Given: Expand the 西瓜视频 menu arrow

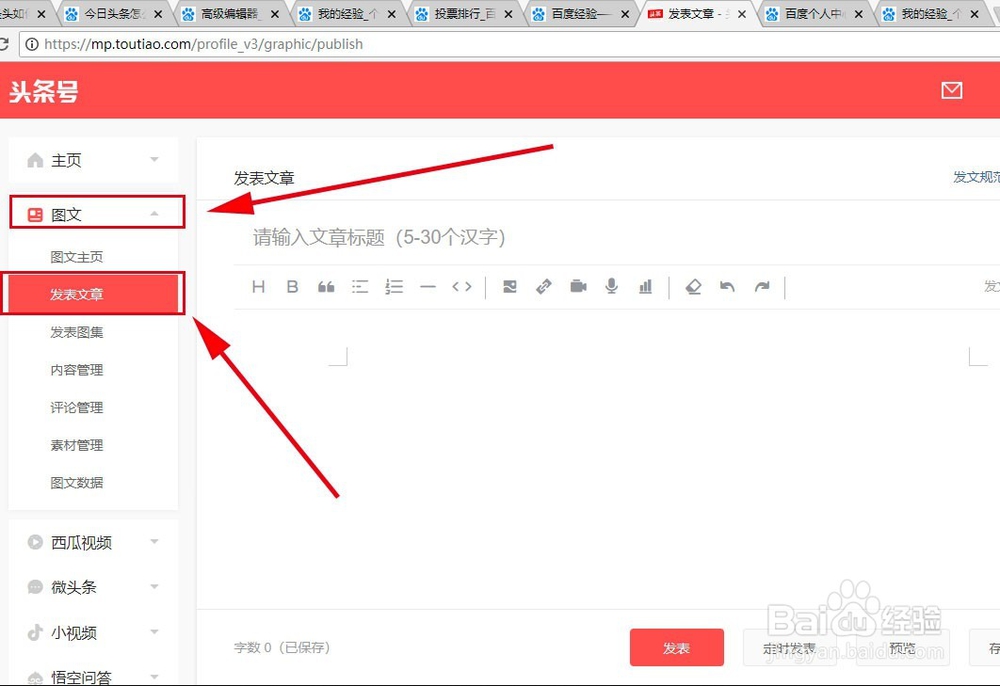Looking at the screenshot, I should click(x=154, y=541).
